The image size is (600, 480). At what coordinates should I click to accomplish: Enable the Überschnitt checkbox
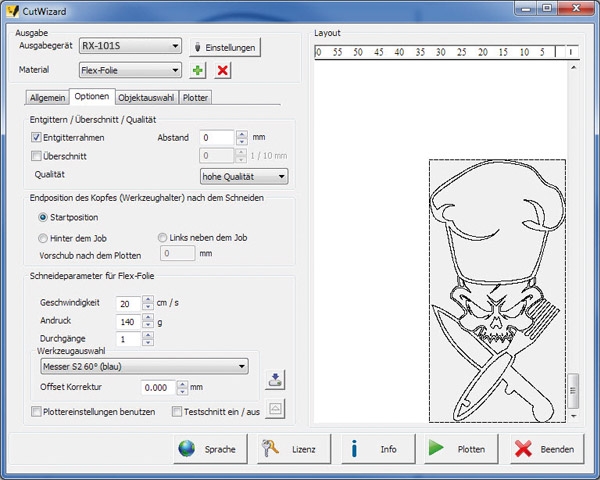(37, 156)
